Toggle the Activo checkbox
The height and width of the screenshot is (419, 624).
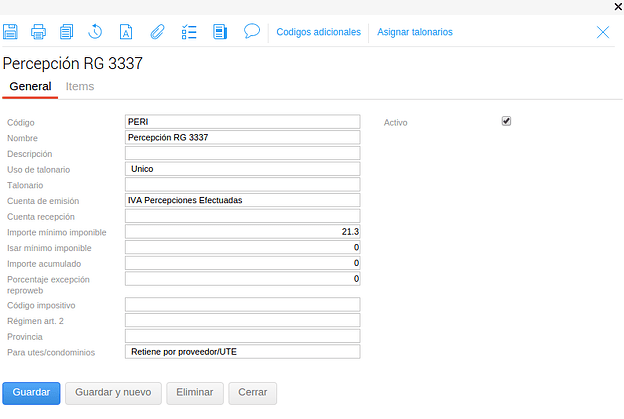(x=506, y=121)
